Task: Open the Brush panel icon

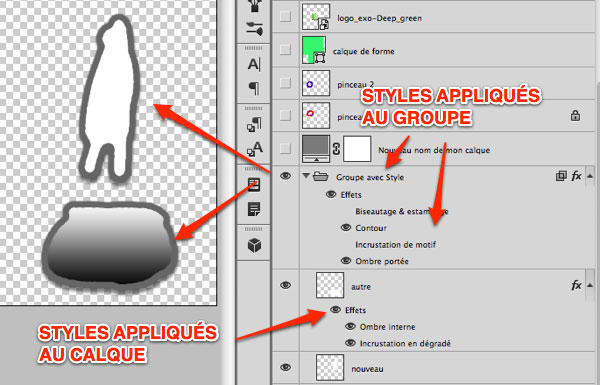Action: 254,29
